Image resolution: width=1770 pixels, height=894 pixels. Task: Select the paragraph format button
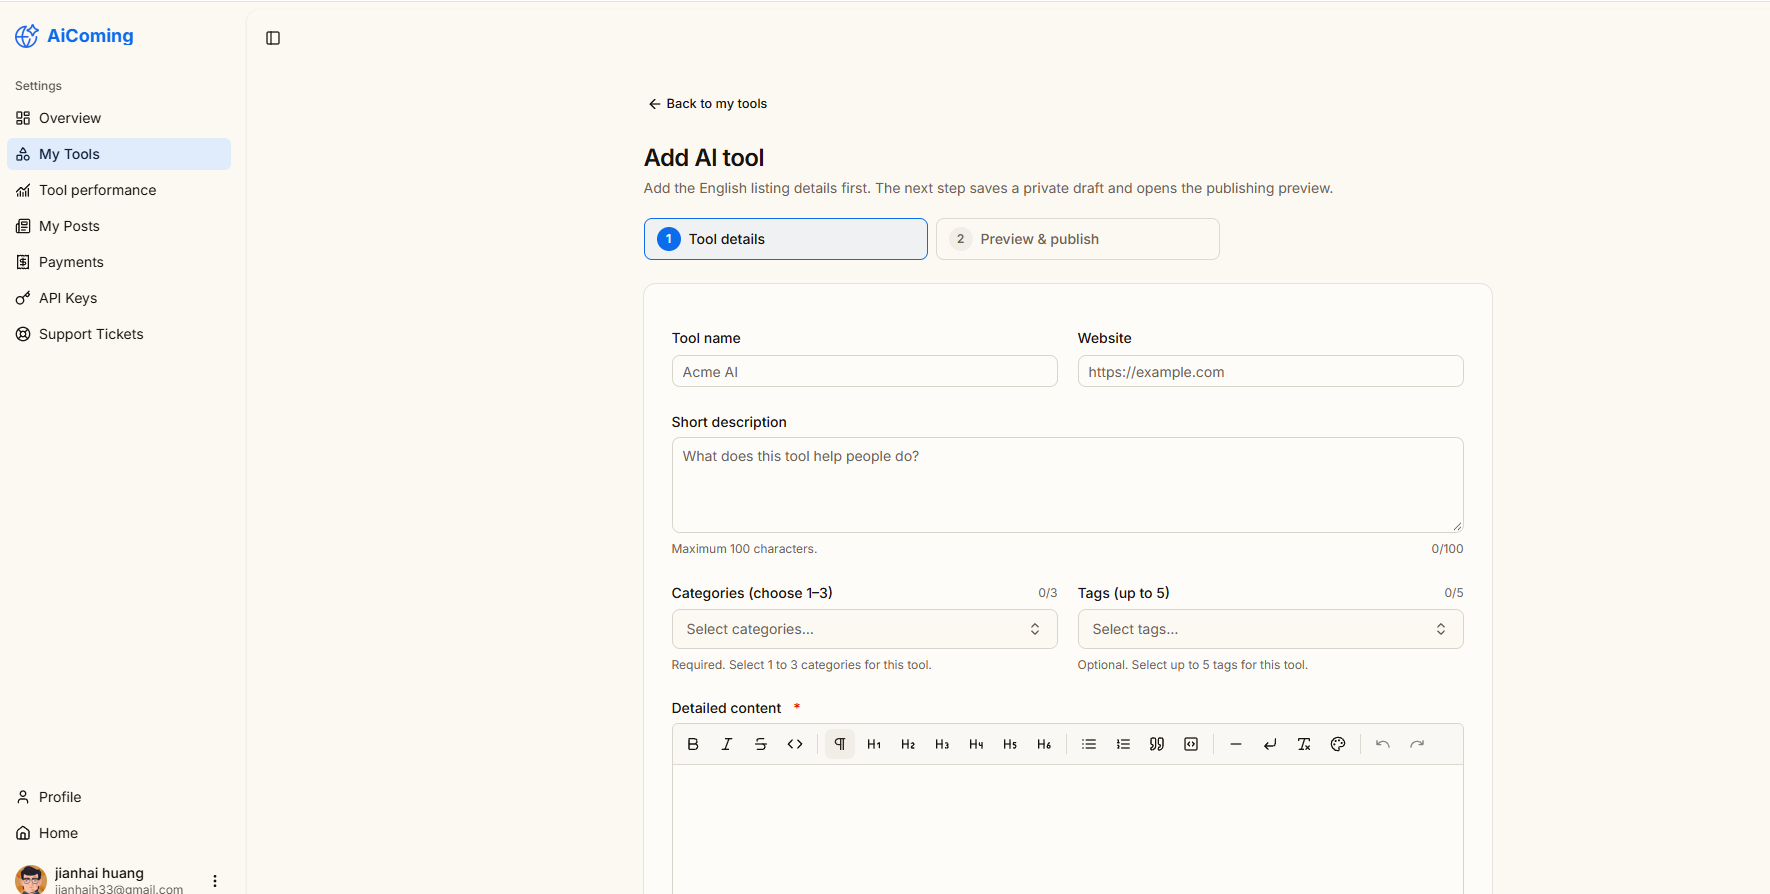[x=840, y=744]
